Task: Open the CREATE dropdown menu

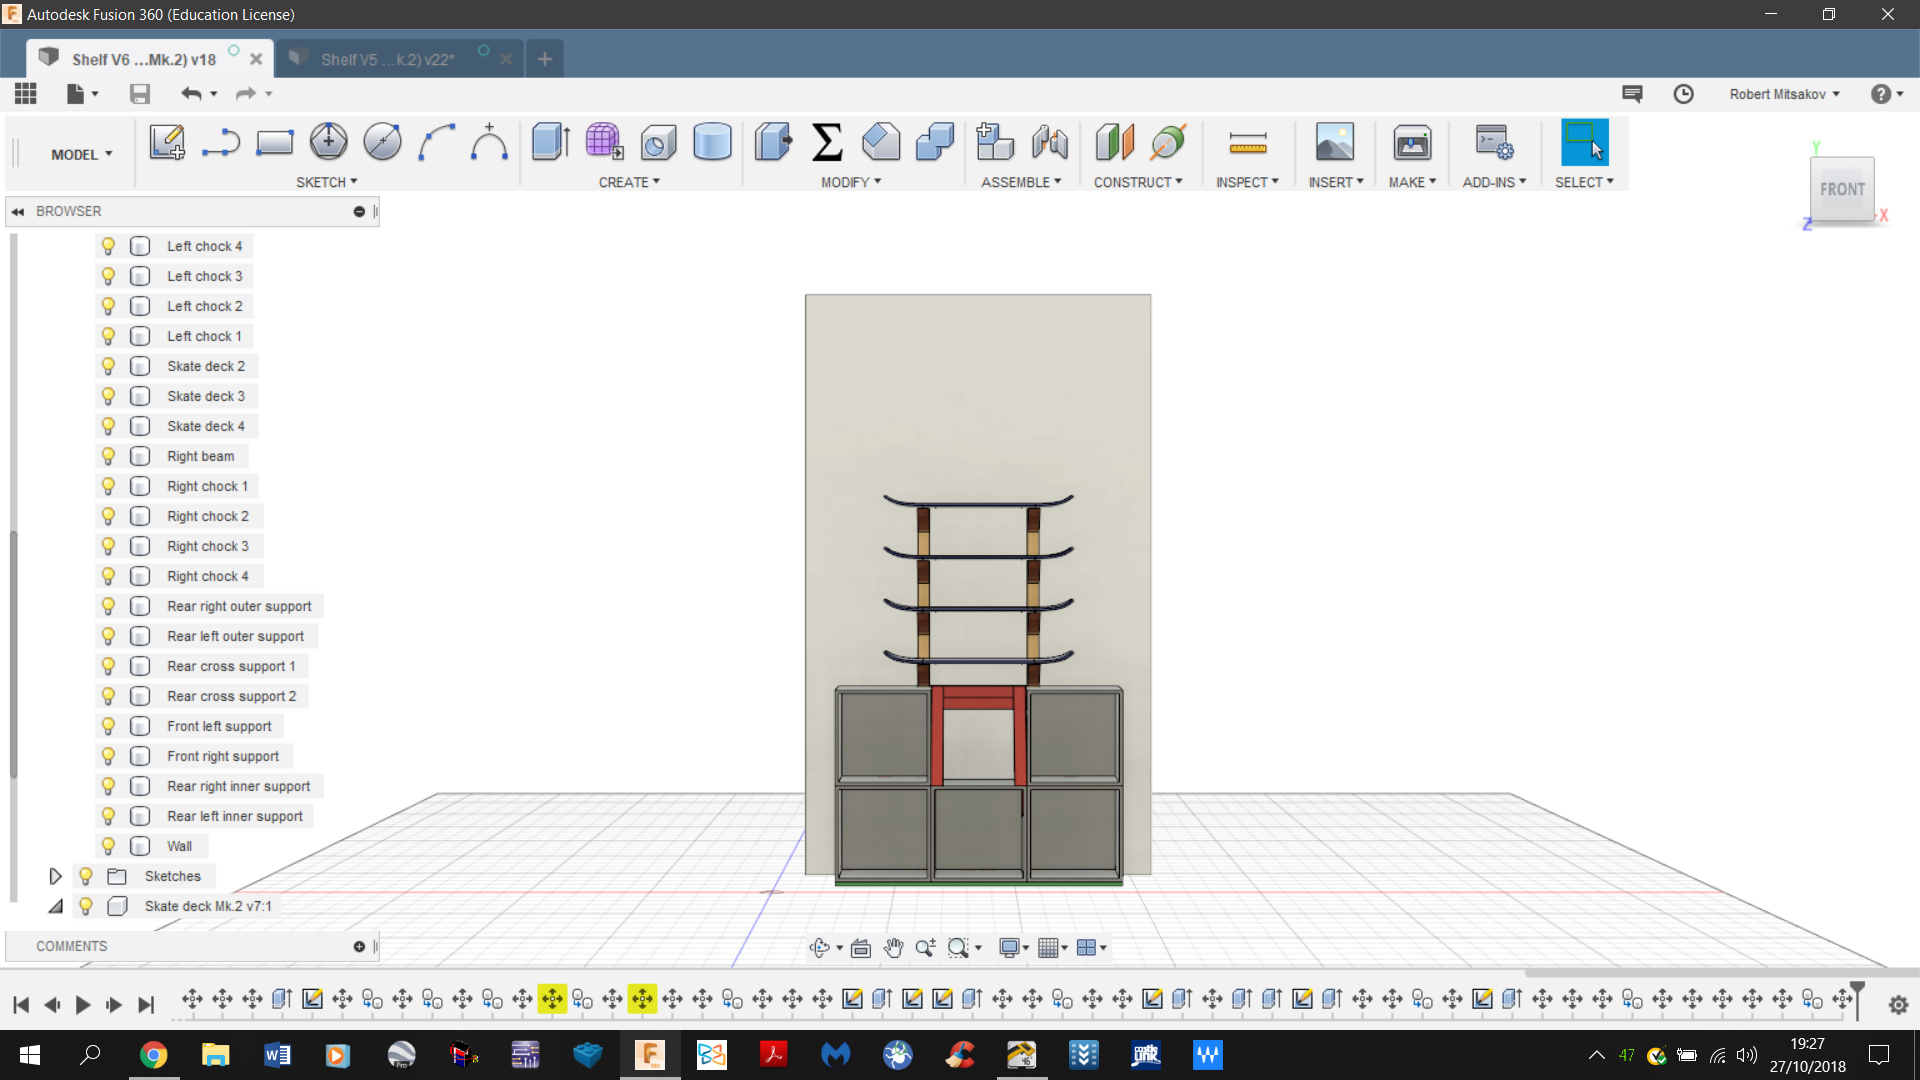Action: pyautogui.click(x=629, y=182)
